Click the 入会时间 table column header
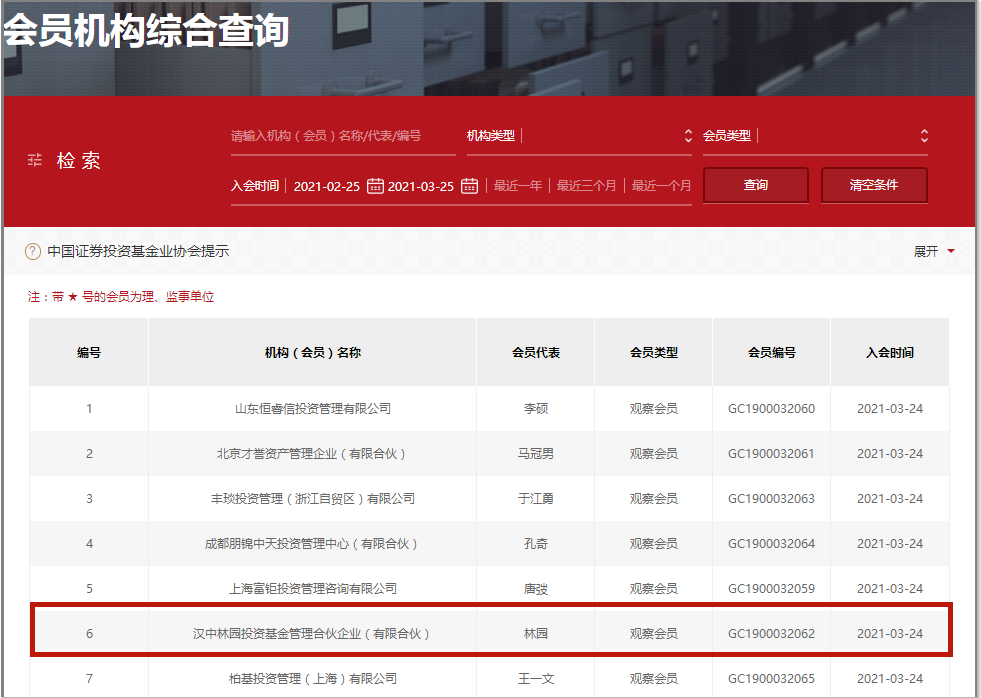Screen dimensions: 981x698 point(889,352)
